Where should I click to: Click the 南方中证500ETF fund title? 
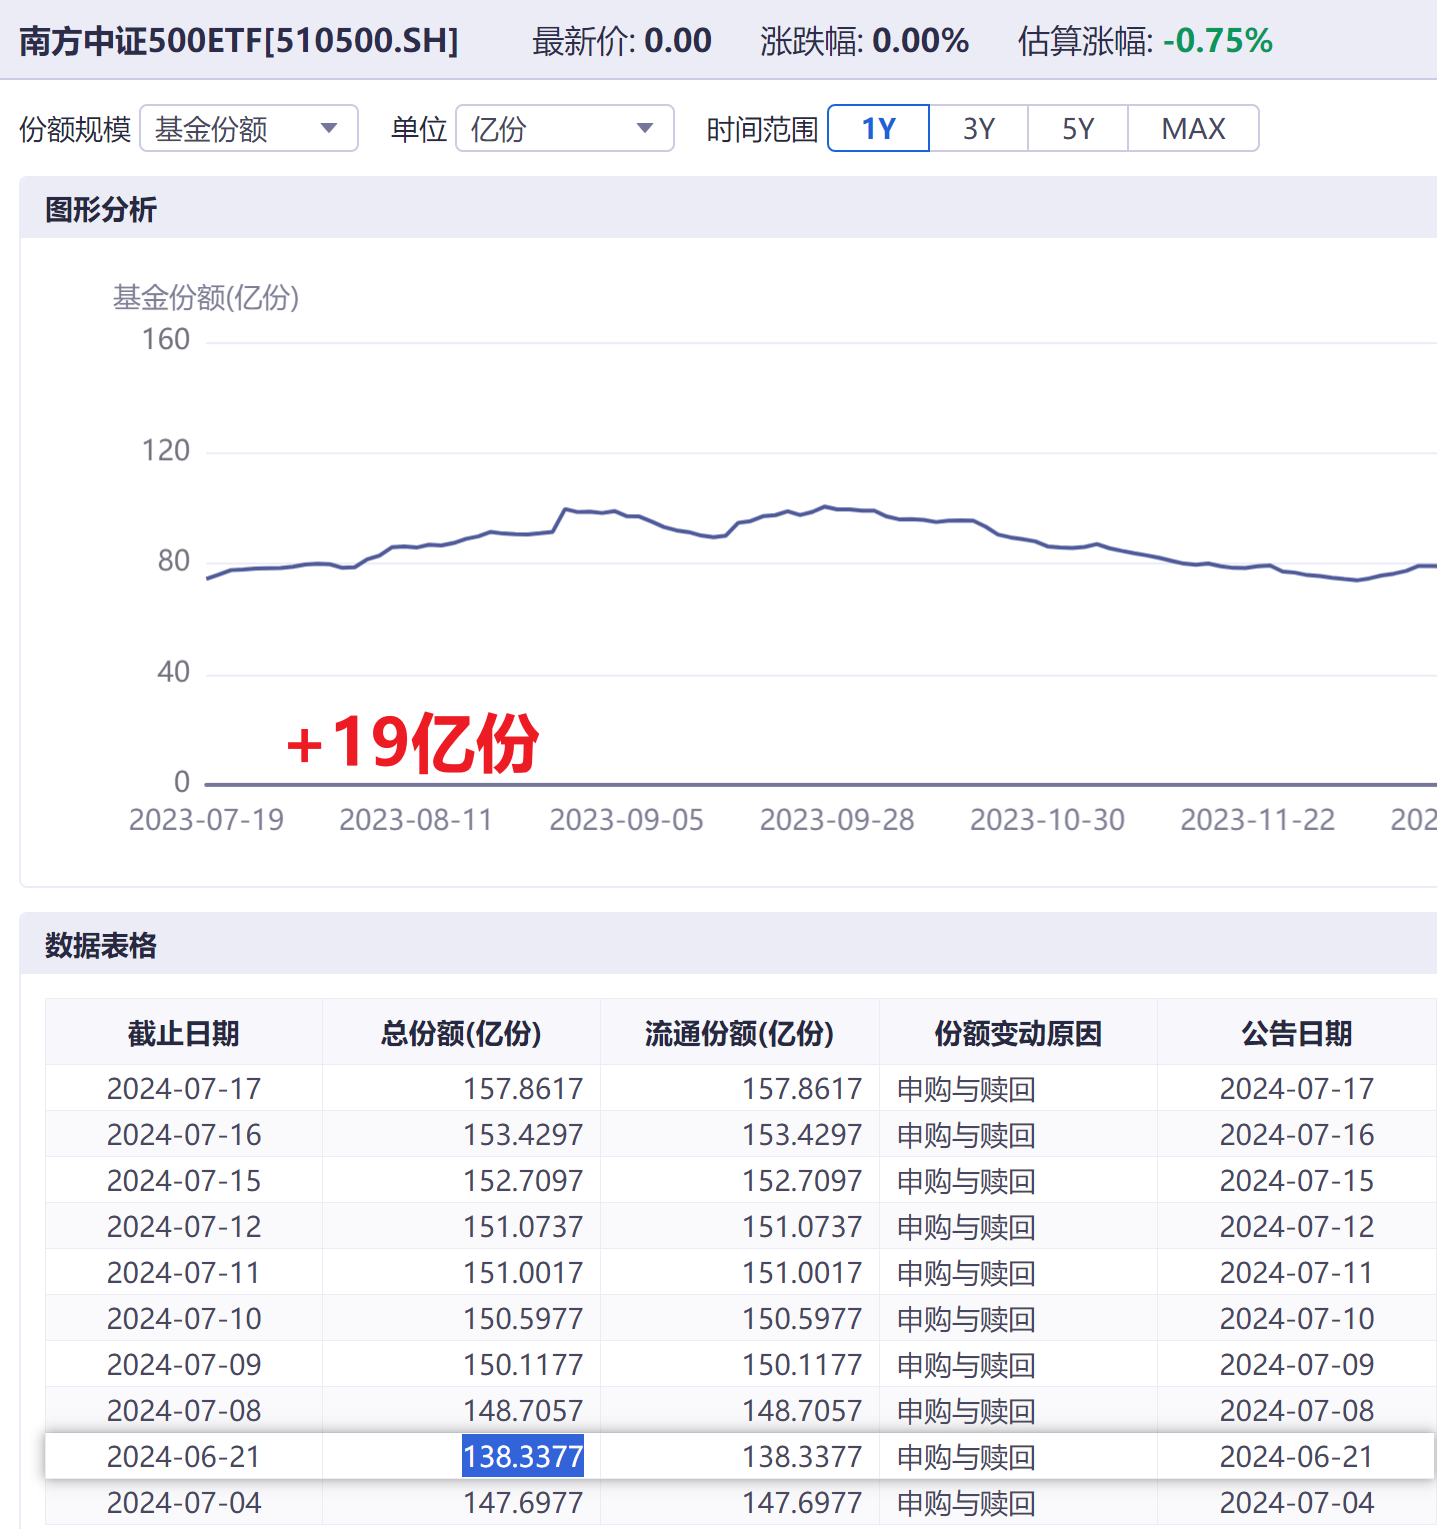click(x=239, y=41)
